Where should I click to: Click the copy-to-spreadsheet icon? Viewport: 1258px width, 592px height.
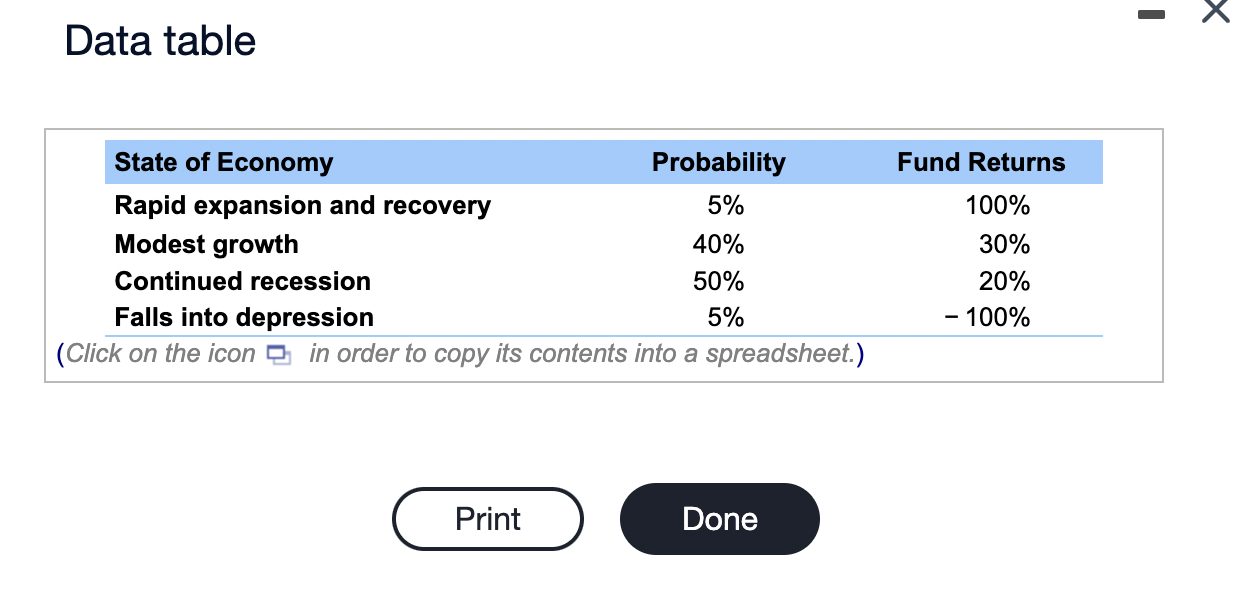(280, 354)
